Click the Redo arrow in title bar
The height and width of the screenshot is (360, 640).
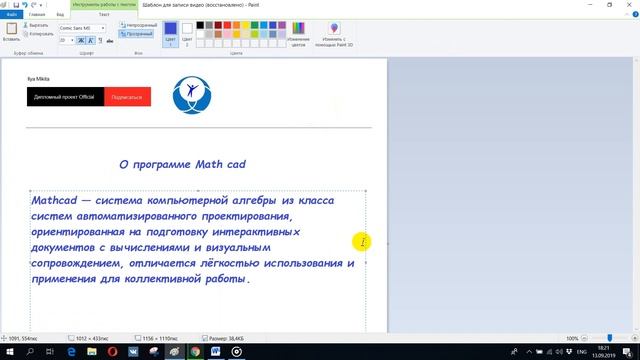point(34,5)
